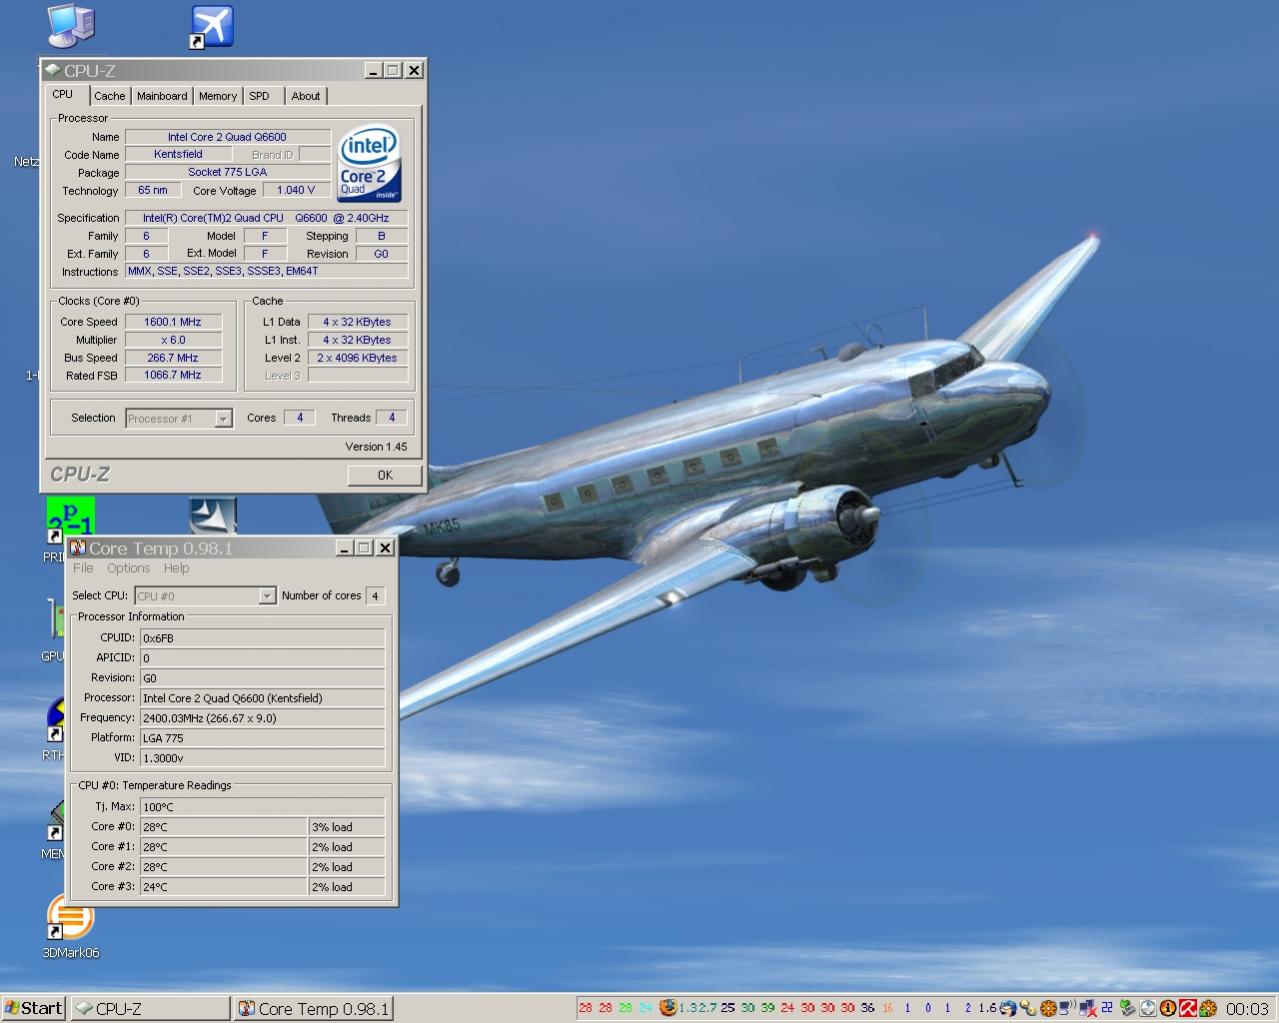Click the Technology value 65 nm
This screenshot has width=1279, height=1023.
tap(153, 190)
